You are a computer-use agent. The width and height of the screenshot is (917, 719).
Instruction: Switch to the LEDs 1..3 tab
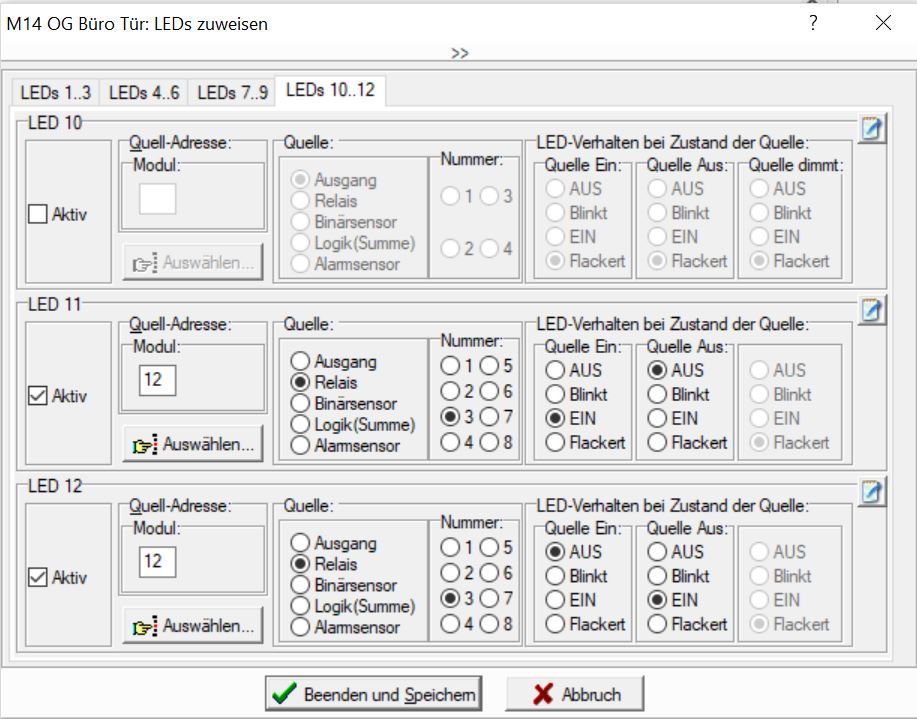(x=56, y=92)
